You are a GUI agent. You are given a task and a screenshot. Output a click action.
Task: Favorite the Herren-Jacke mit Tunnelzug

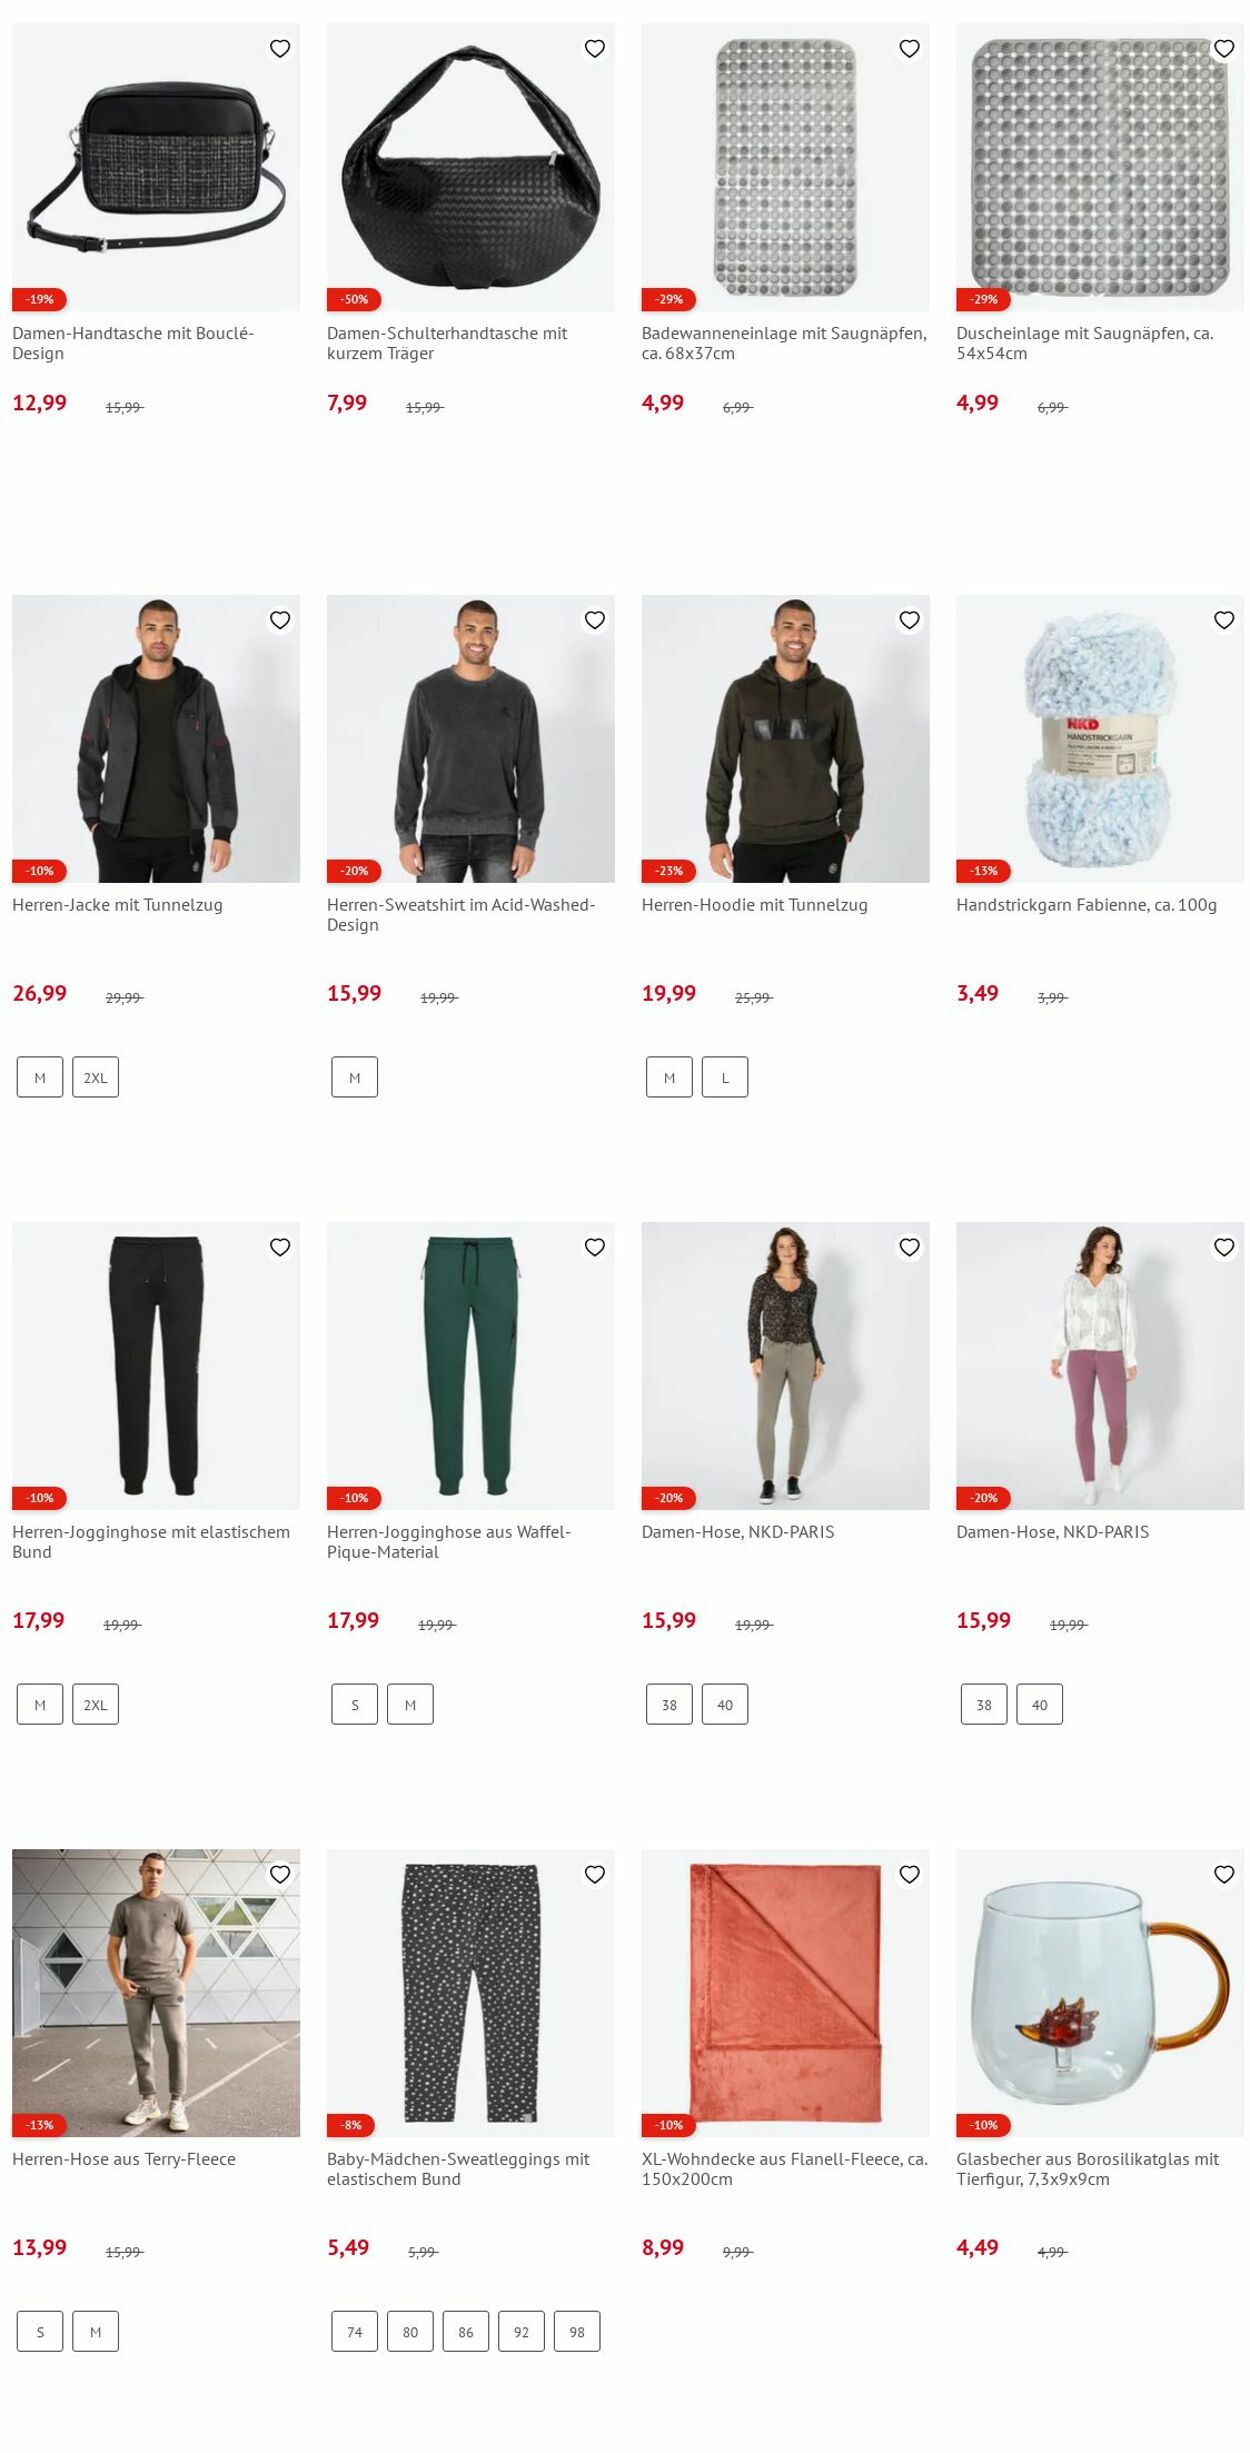pyautogui.click(x=280, y=620)
